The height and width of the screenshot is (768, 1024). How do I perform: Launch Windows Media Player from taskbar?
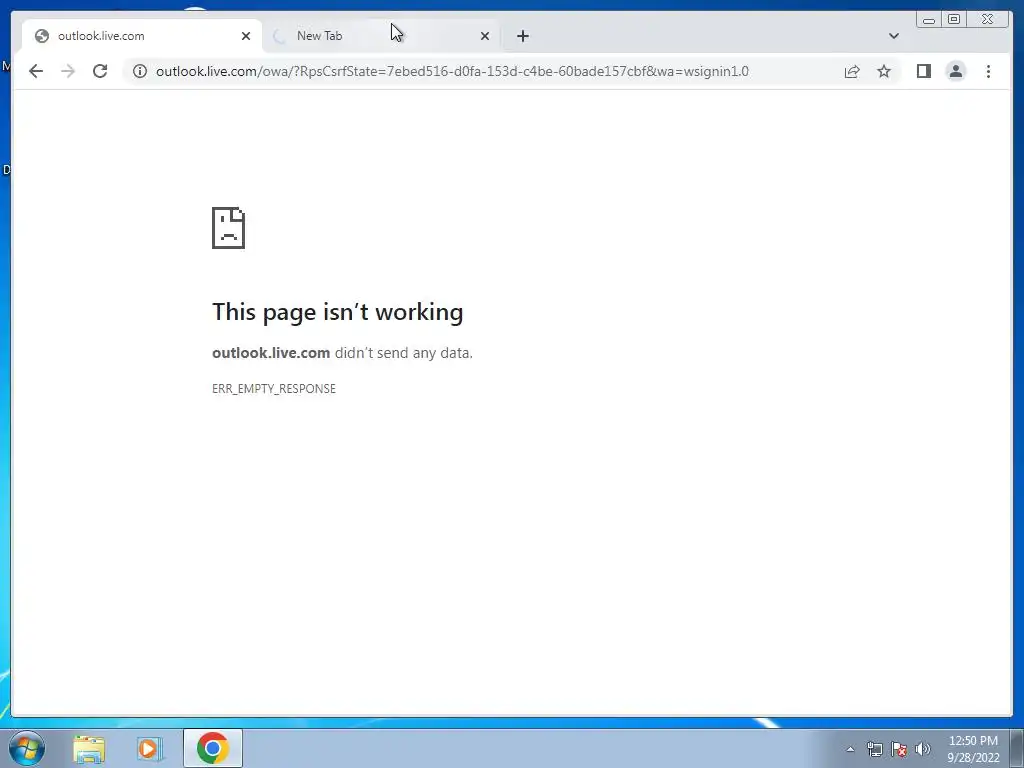point(150,748)
